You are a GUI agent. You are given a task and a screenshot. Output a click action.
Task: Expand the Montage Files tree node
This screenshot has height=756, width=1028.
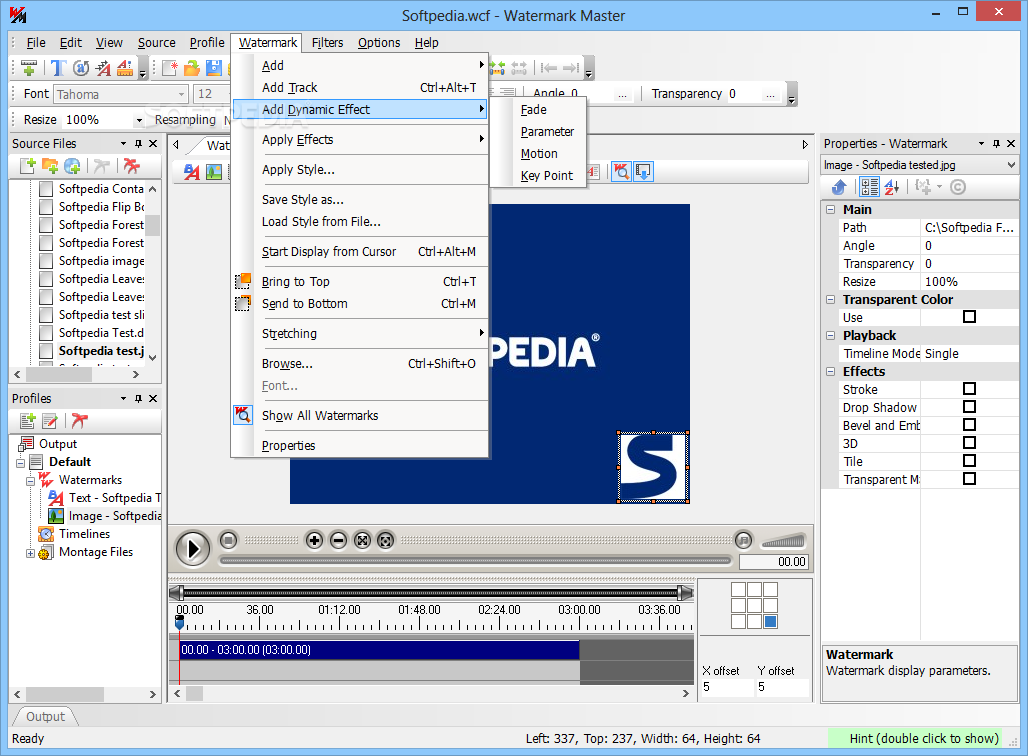(30, 553)
